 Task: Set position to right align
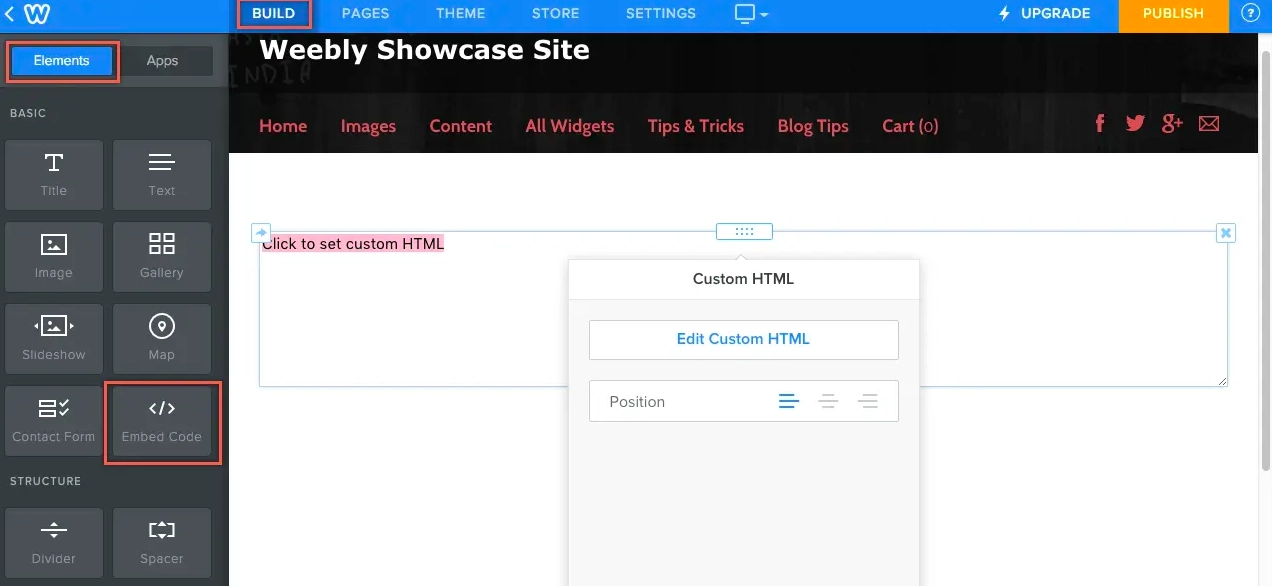[868, 402]
